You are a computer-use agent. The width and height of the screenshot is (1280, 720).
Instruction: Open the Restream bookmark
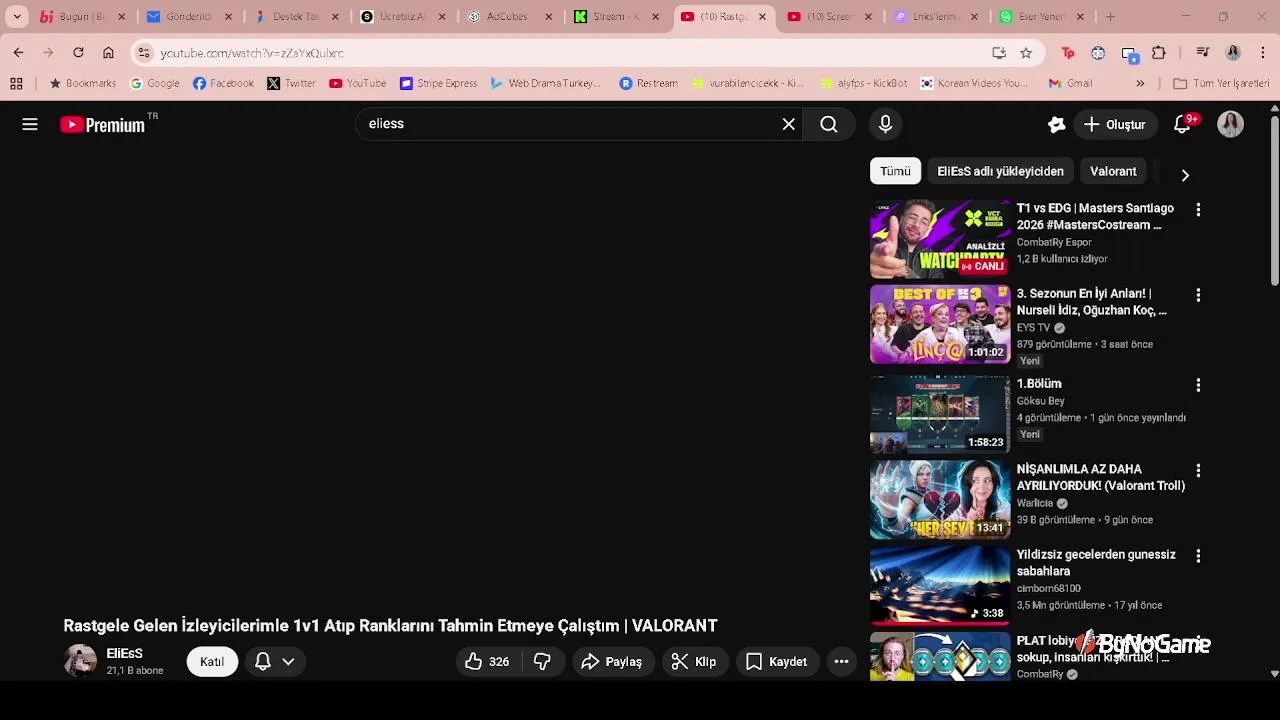click(x=648, y=83)
